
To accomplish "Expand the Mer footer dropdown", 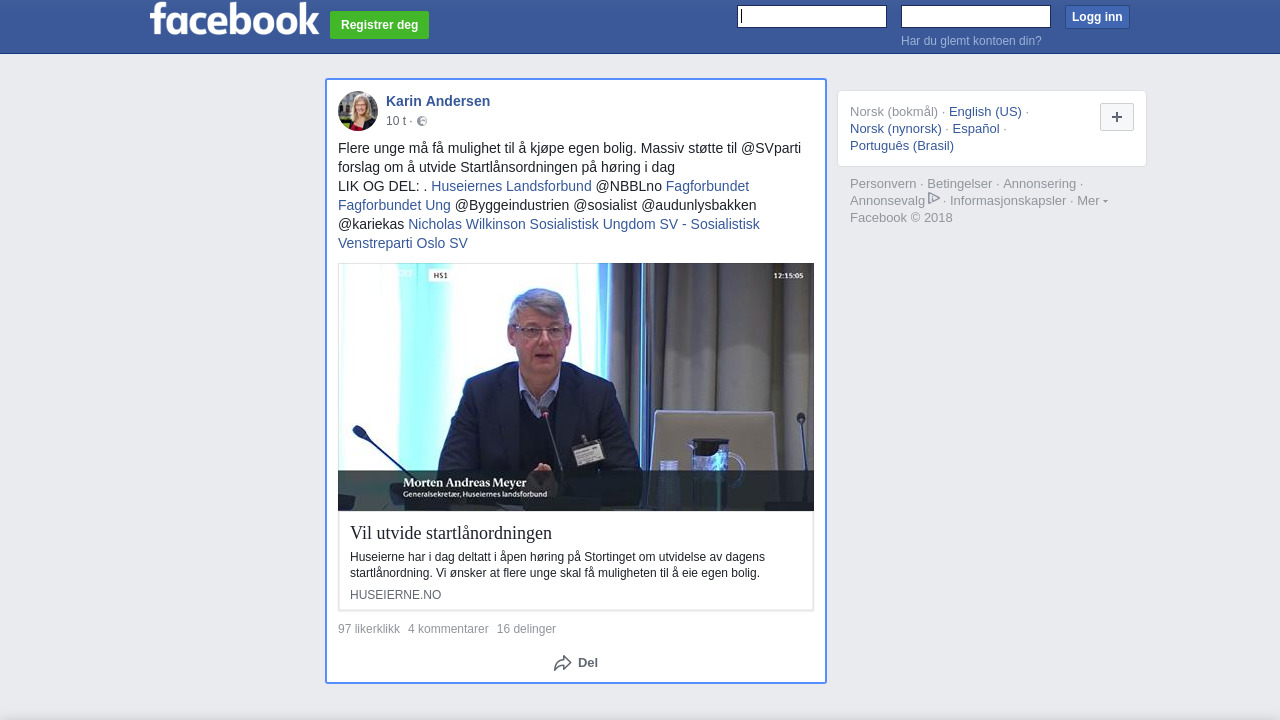I will tap(1092, 201).
